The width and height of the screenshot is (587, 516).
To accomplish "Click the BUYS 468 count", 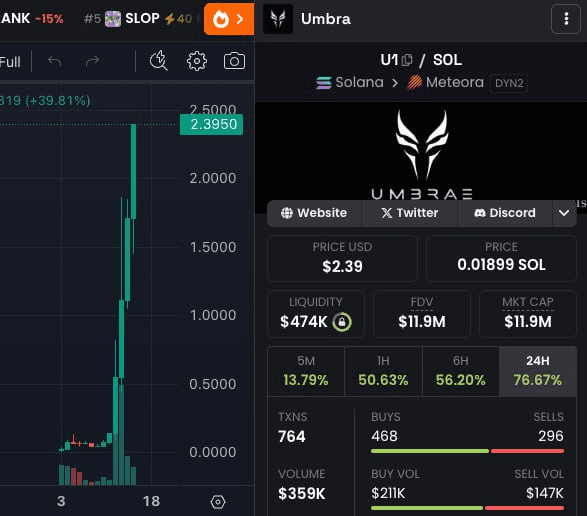I will 384,436.
